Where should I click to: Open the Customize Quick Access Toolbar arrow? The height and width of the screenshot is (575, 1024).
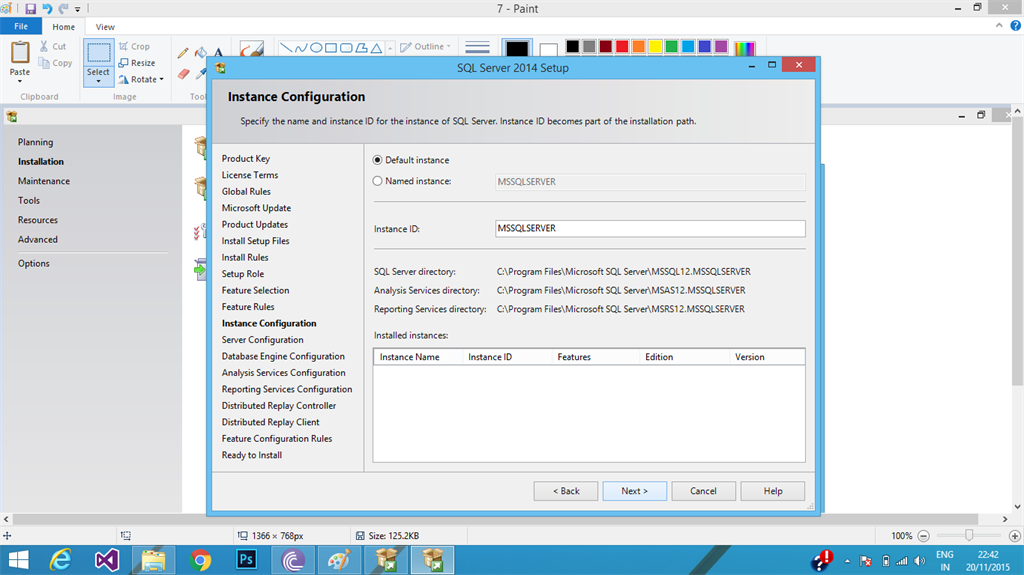click(x=77, y=9)
